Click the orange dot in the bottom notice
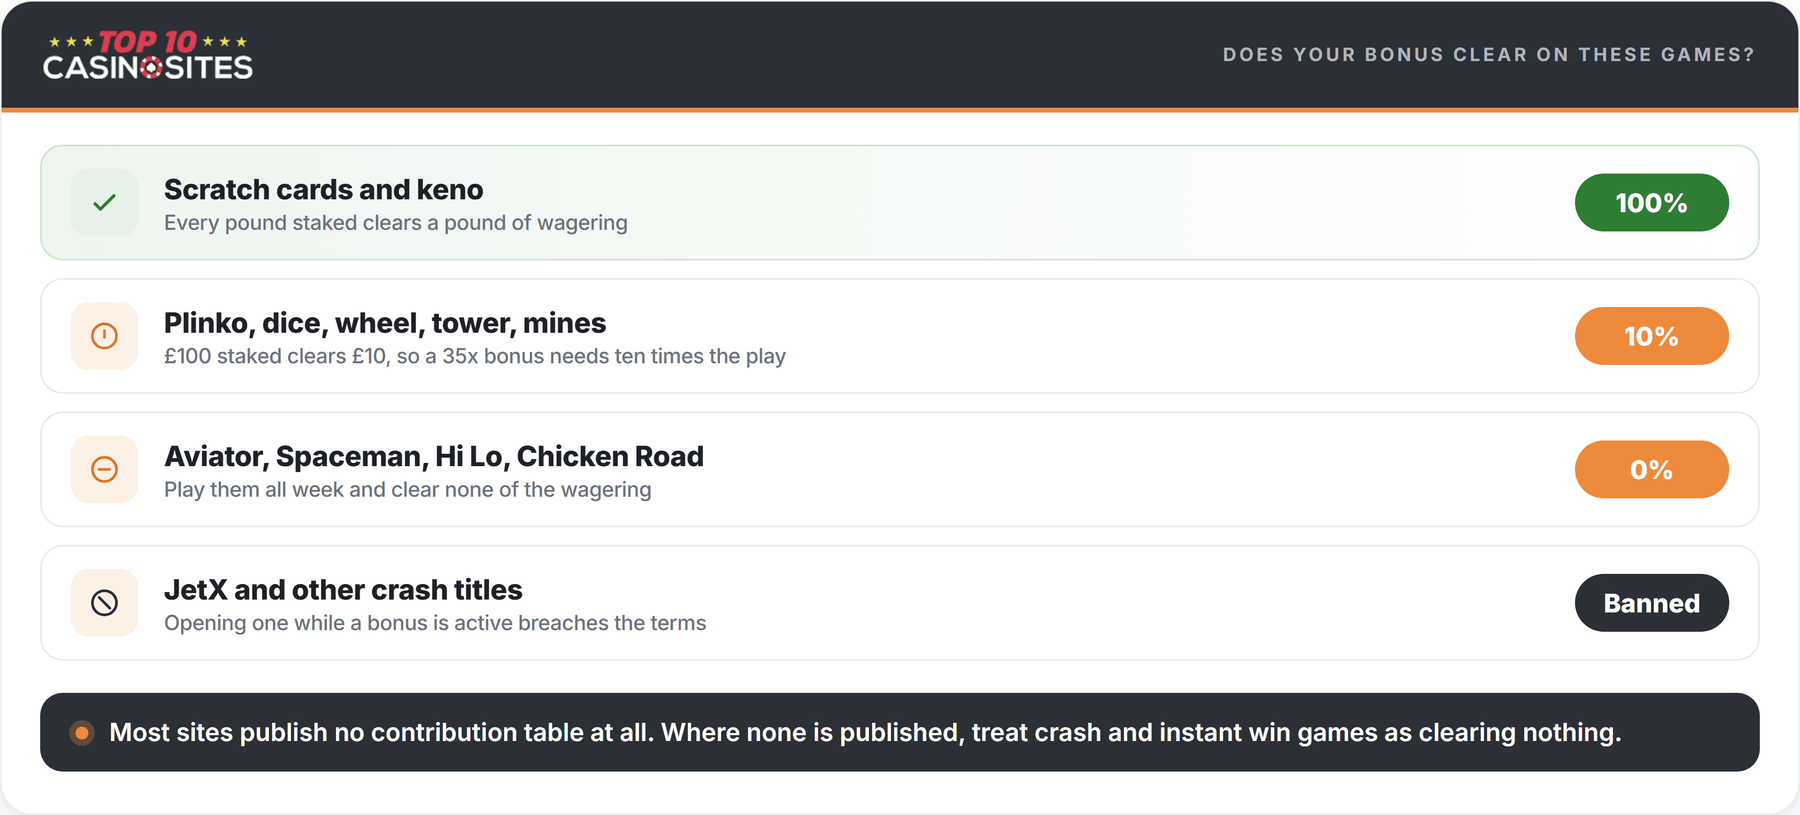 point(82,733)
